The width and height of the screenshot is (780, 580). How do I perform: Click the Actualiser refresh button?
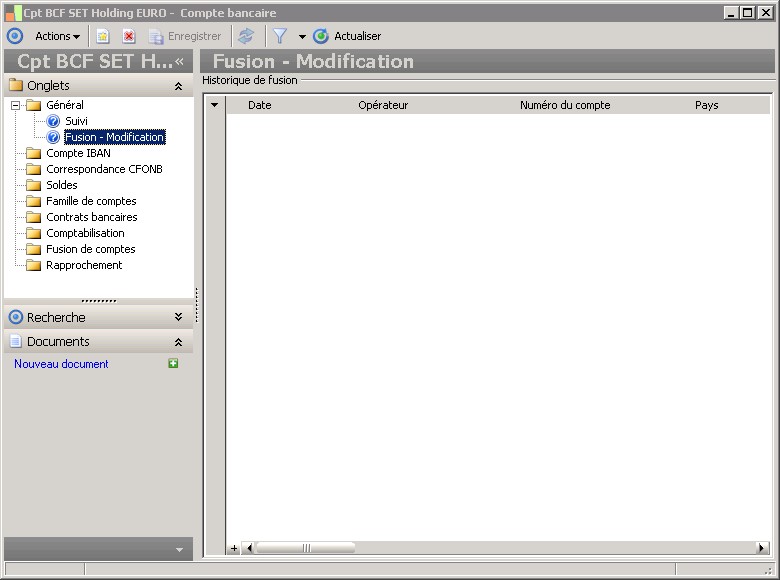(347, 36)
